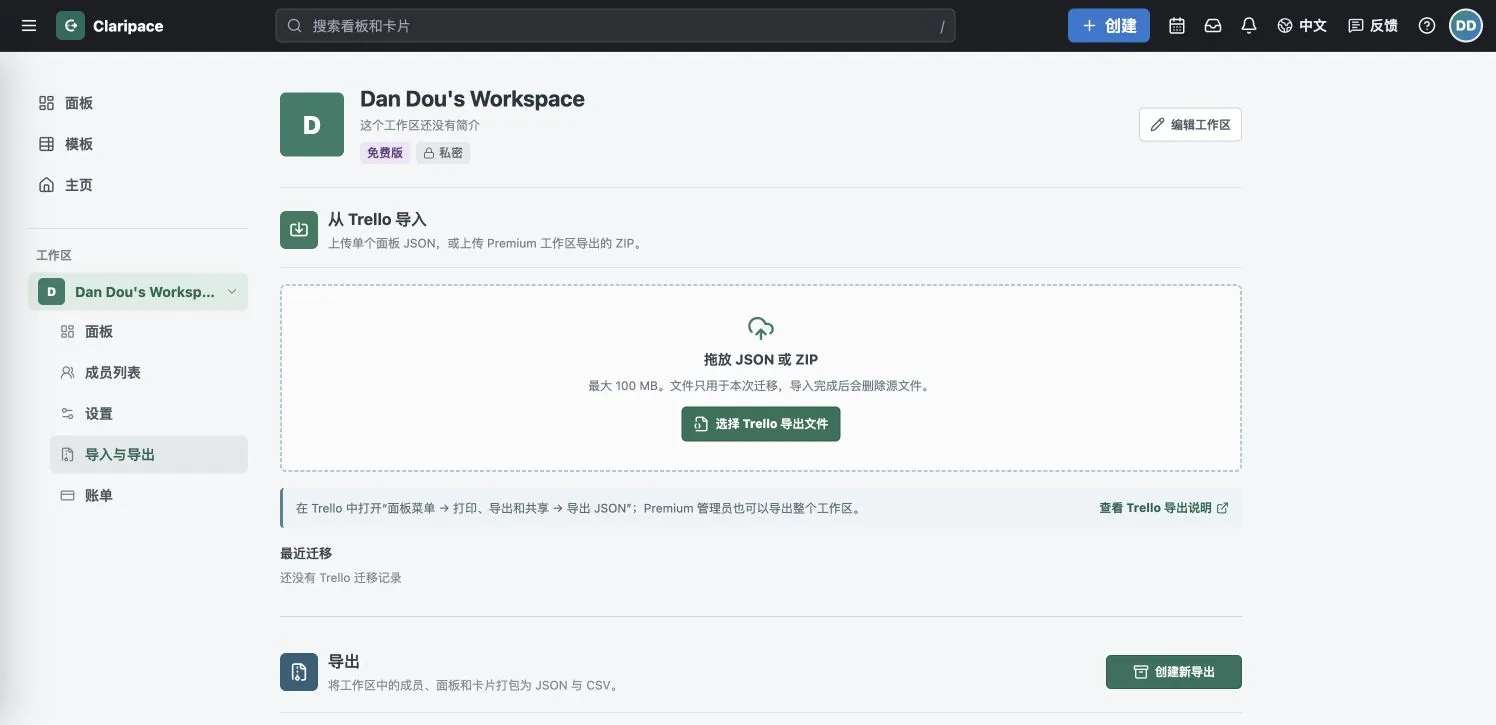1496x725 pixels.
Task: Click the cloud upload icon
Action: coord(761,328)
